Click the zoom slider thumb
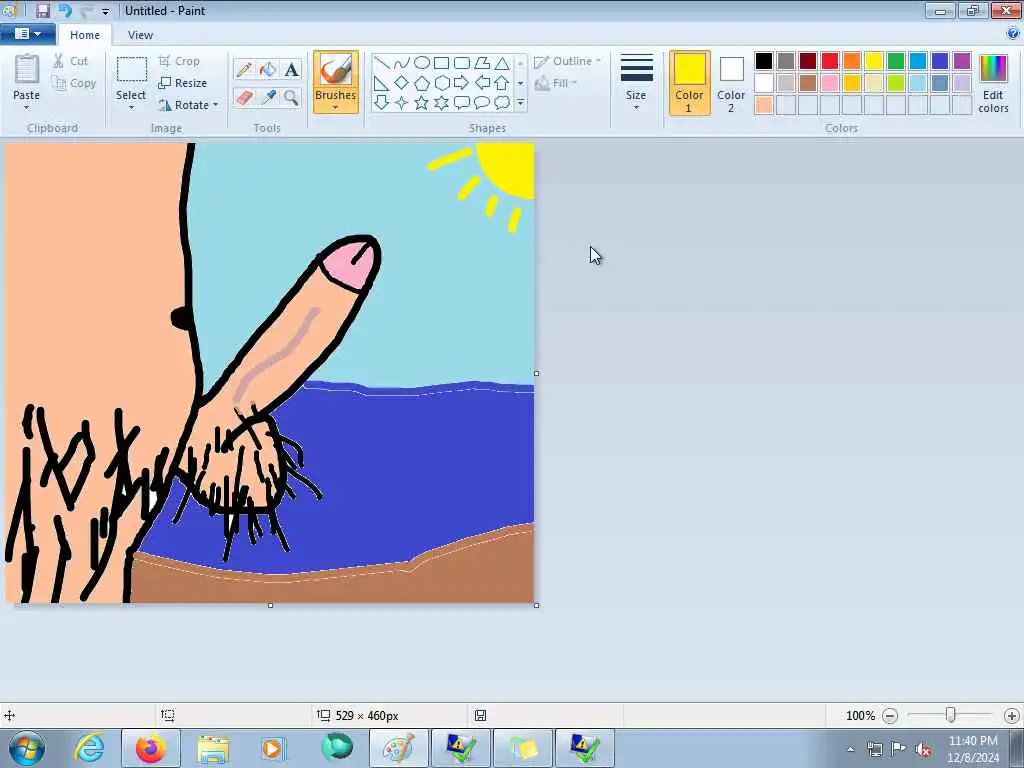The width and height of the screenshot is (1024, 768). (951, 715)
